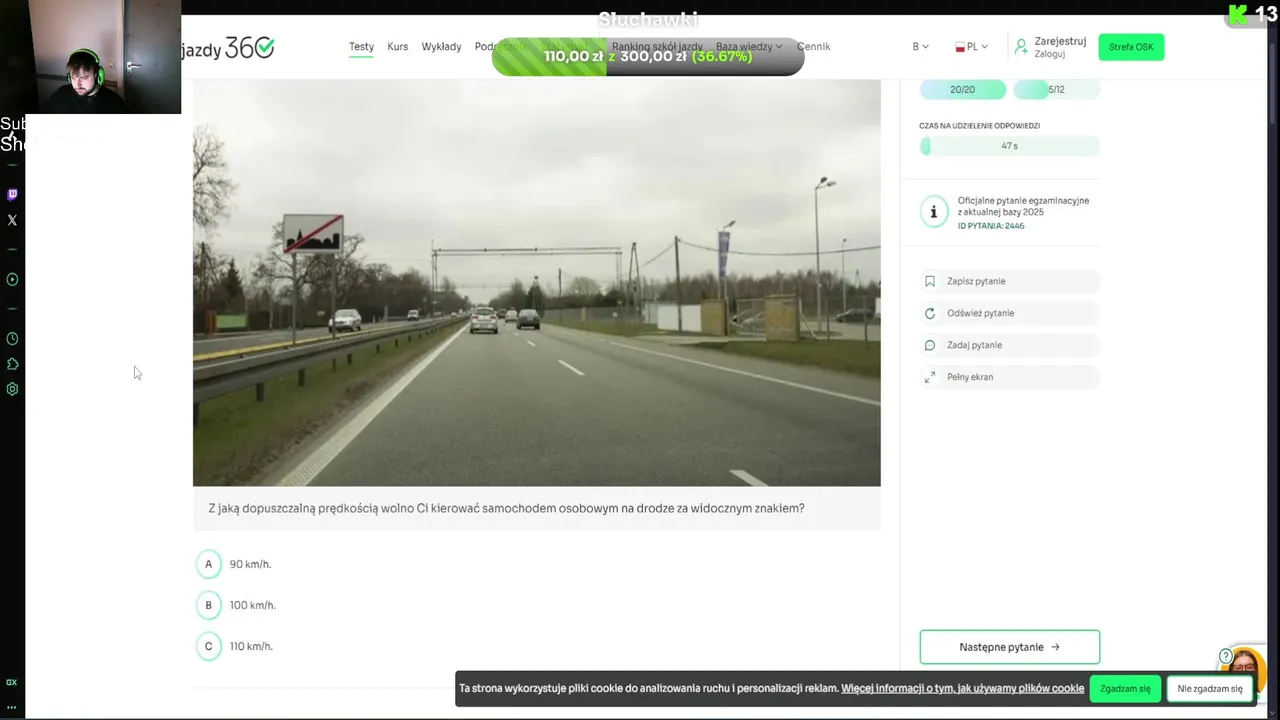Viewport: 1280px width, 720px height.
Task: Click the bookmark icon for Zapisz pytanie
Action: pyautogui.click(x=930, y=281)
